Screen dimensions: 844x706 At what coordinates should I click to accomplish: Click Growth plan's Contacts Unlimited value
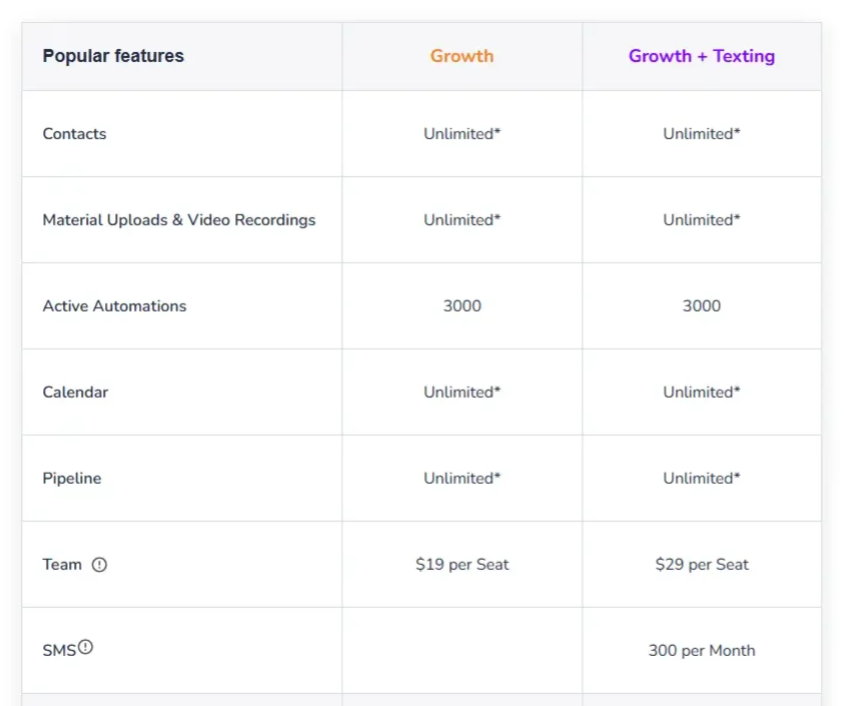(462, 134)
